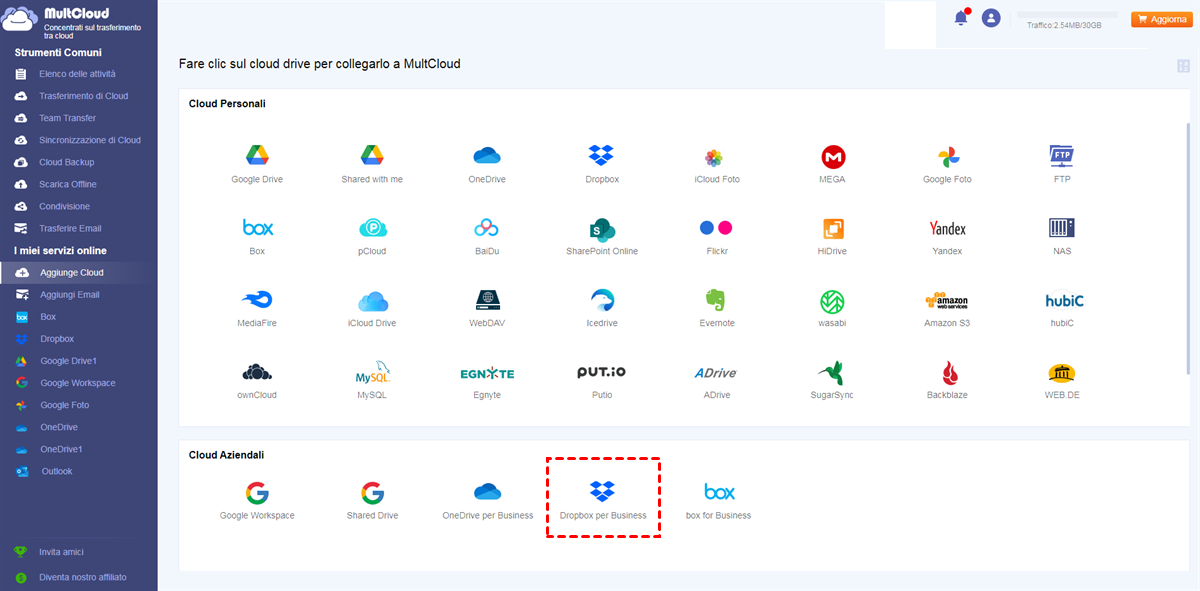Image resolution: width=1200 pixels, height=591 pixels.
Task: Click Invita amici link
Action: 61,552
